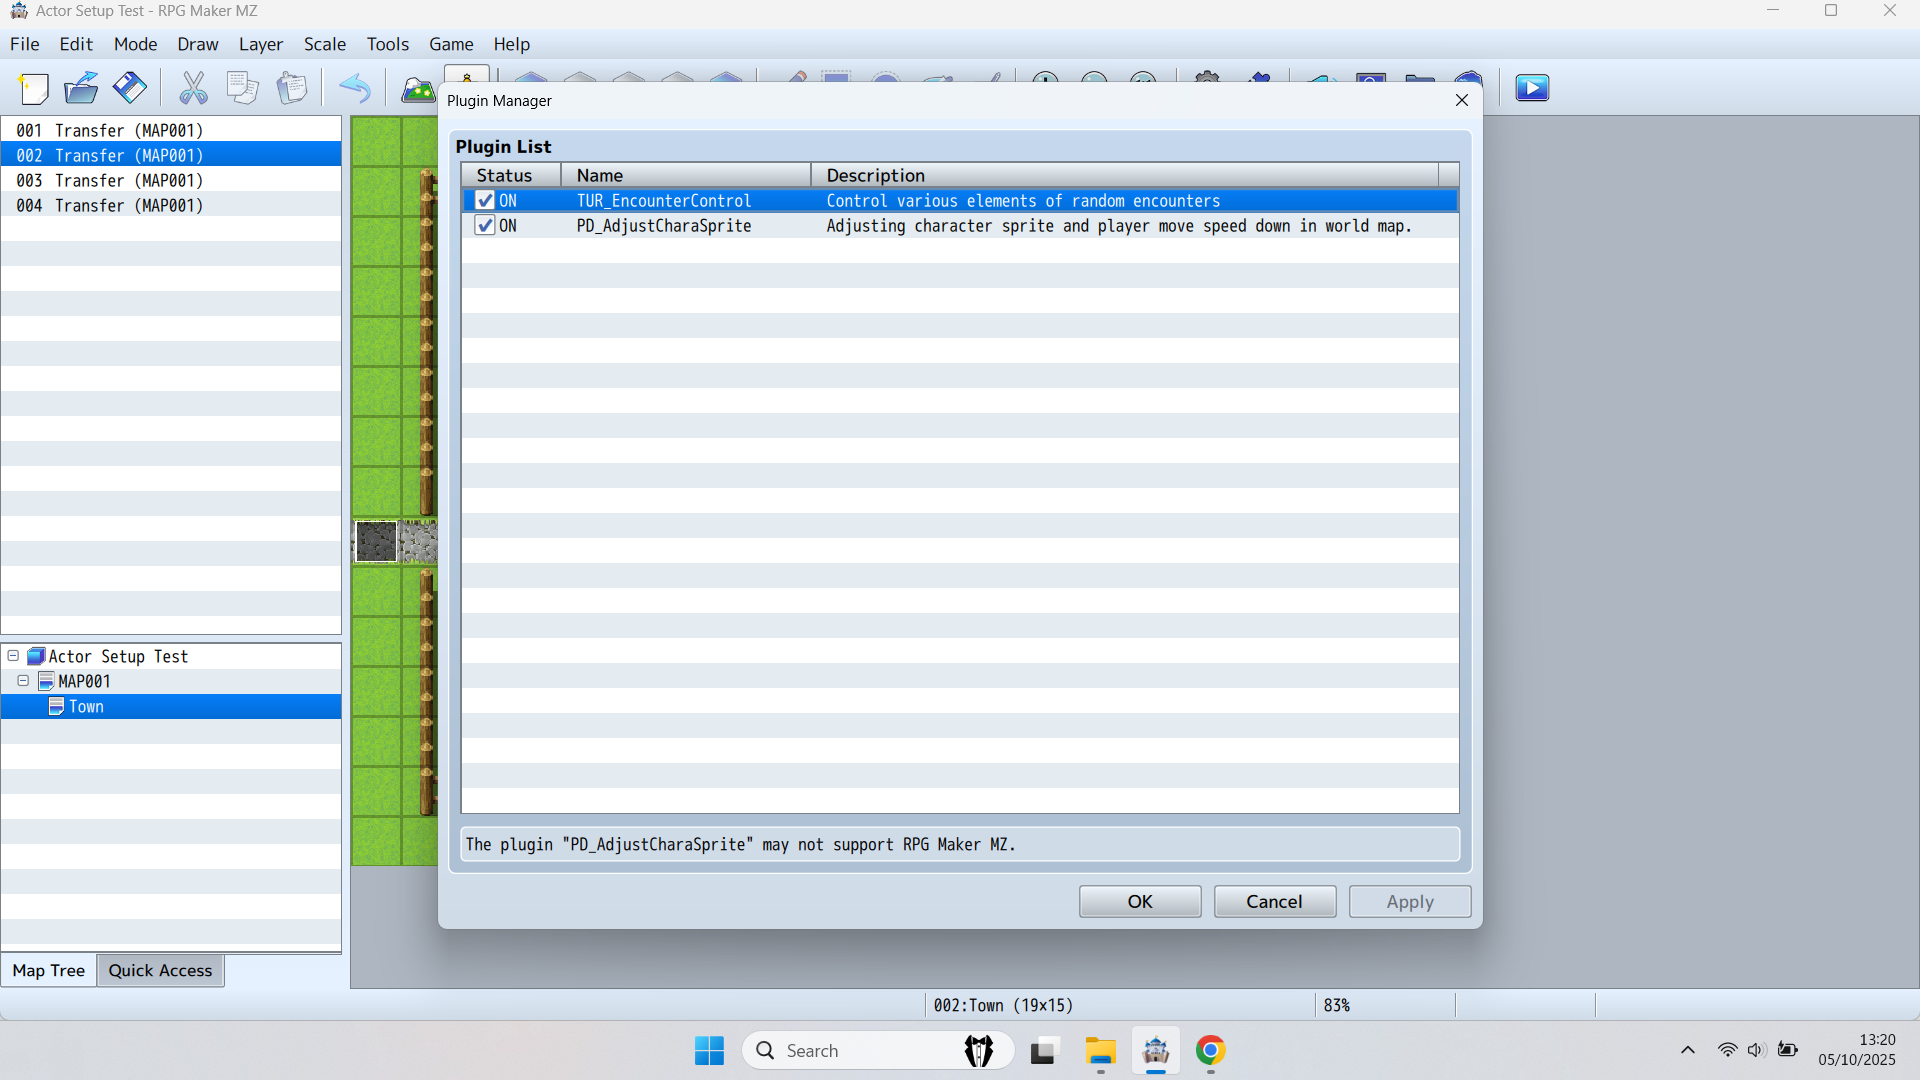
Task: Click the RPG Maker MZ taskbar icon
Action: [x=1156, y=1051]
